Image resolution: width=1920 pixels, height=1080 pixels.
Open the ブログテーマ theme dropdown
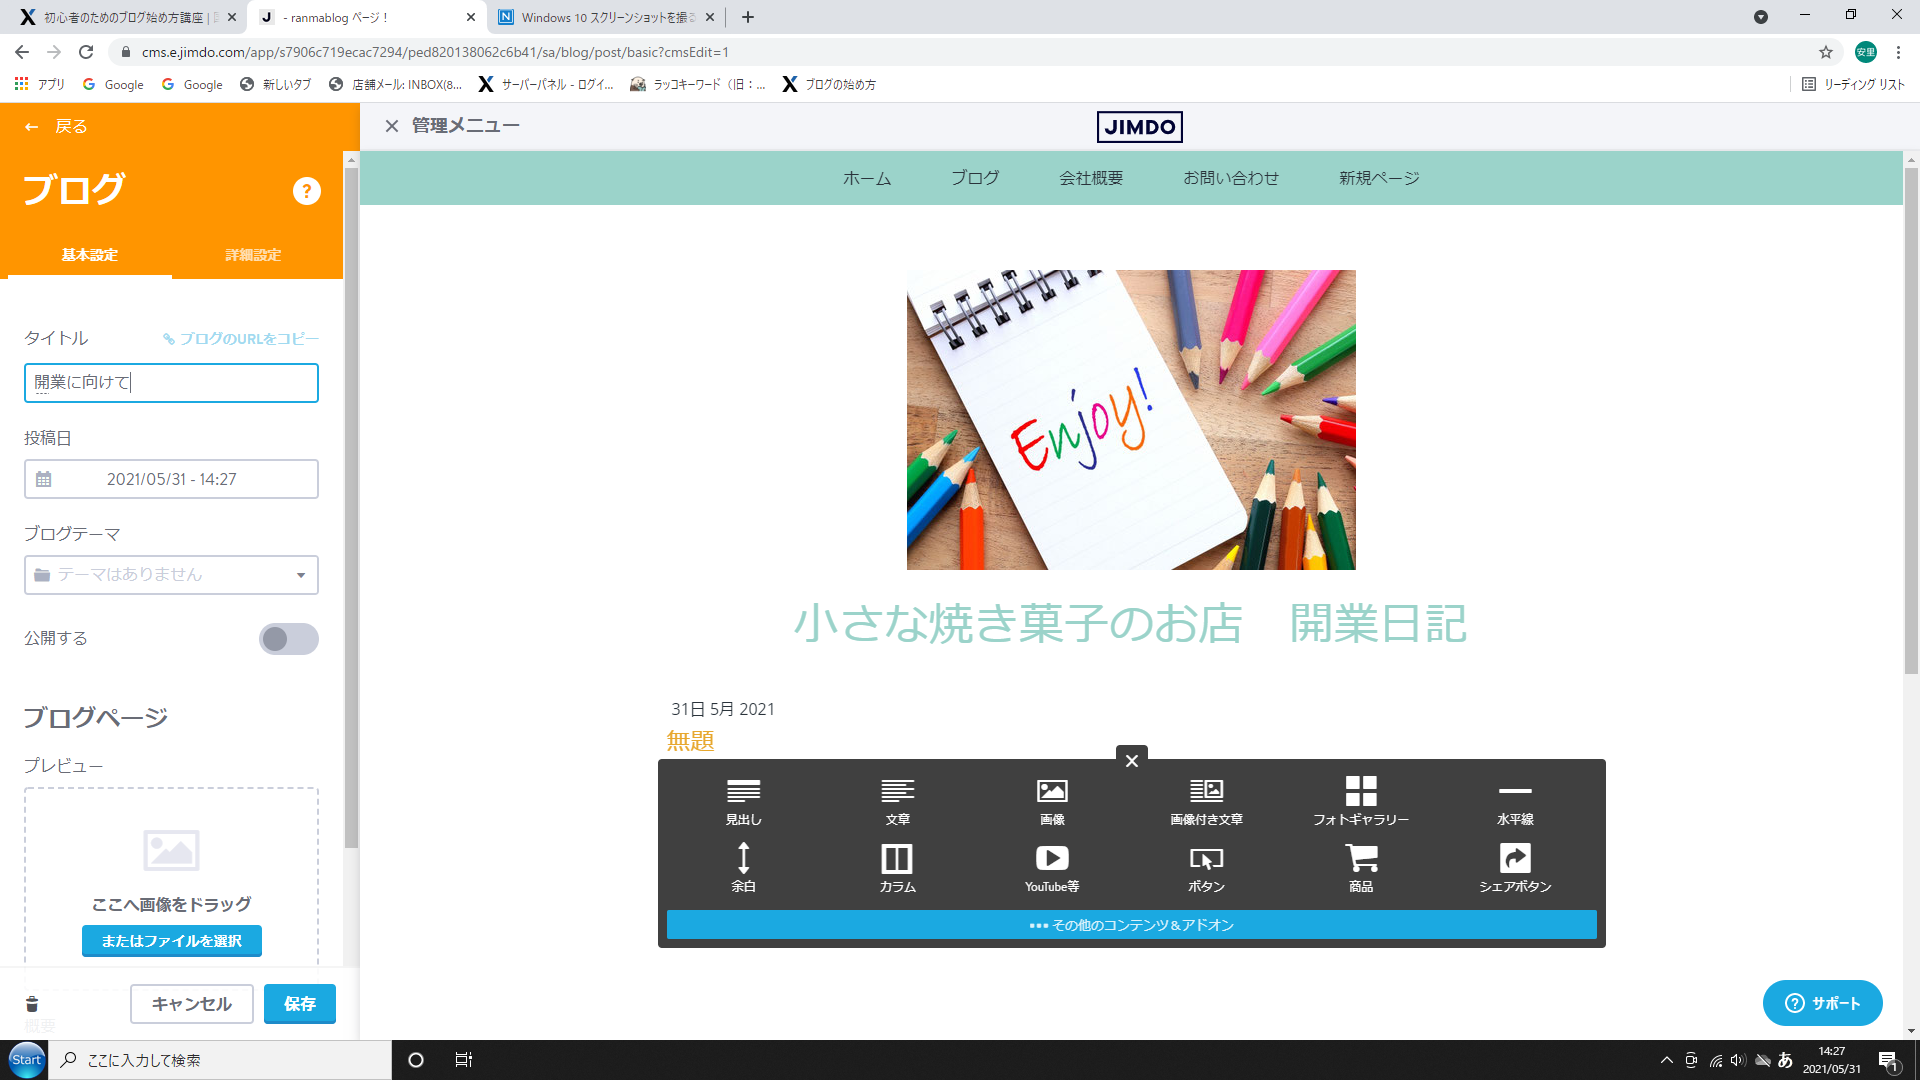(171, 575)
